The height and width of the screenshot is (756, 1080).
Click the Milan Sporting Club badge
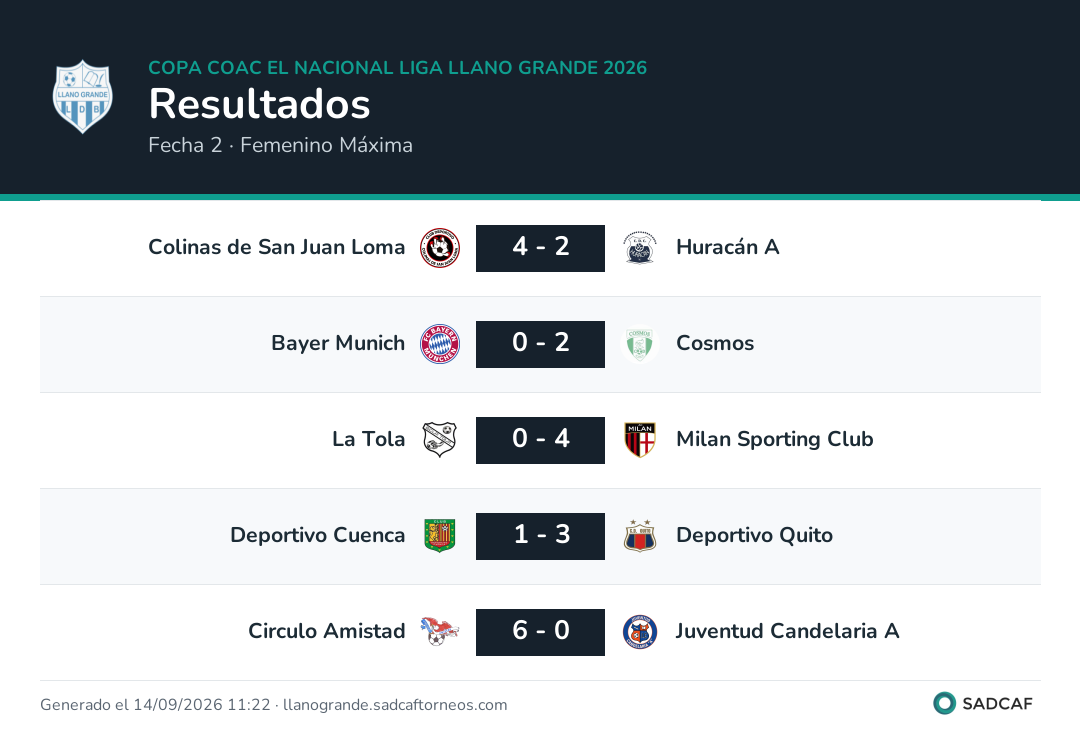640,439
